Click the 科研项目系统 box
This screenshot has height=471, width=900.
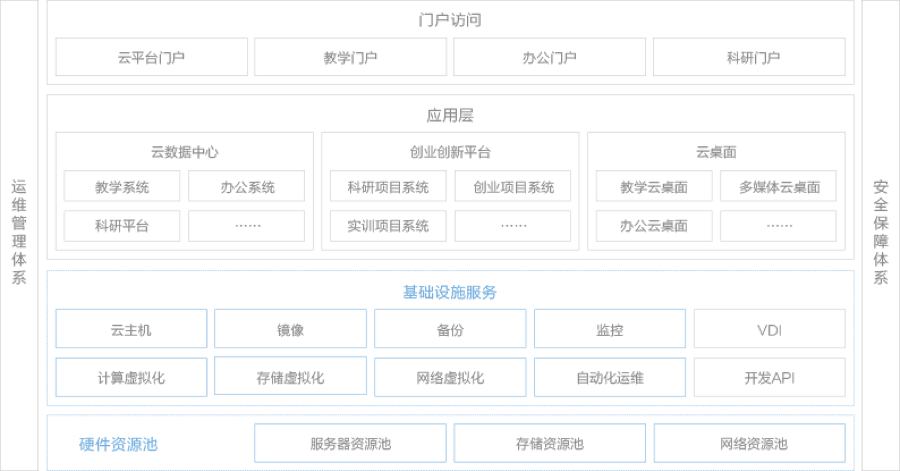point(388,187)
